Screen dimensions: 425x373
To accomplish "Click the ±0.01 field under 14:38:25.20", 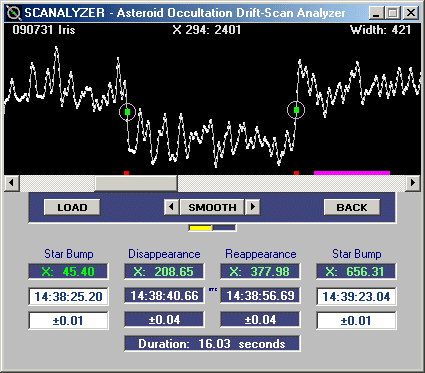I will point(68,321).
